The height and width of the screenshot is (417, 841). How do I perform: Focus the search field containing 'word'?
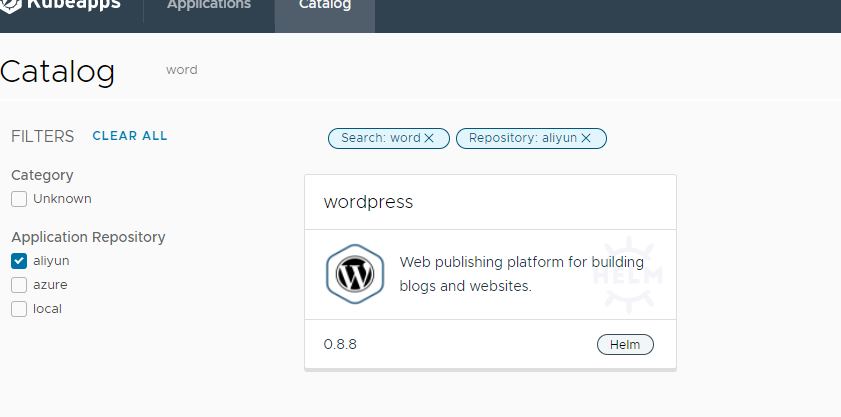pyautogui.click(x=182, y=70)
